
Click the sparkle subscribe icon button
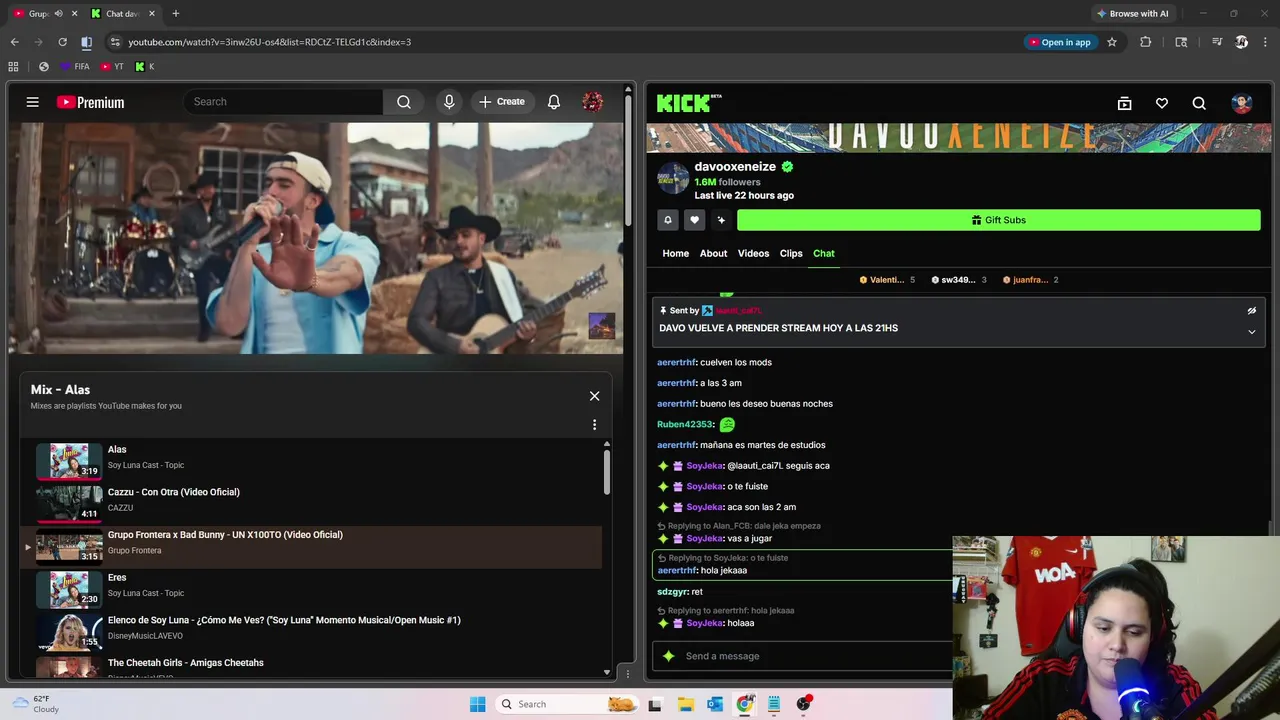pyautogui.click(x=721, y=220)
